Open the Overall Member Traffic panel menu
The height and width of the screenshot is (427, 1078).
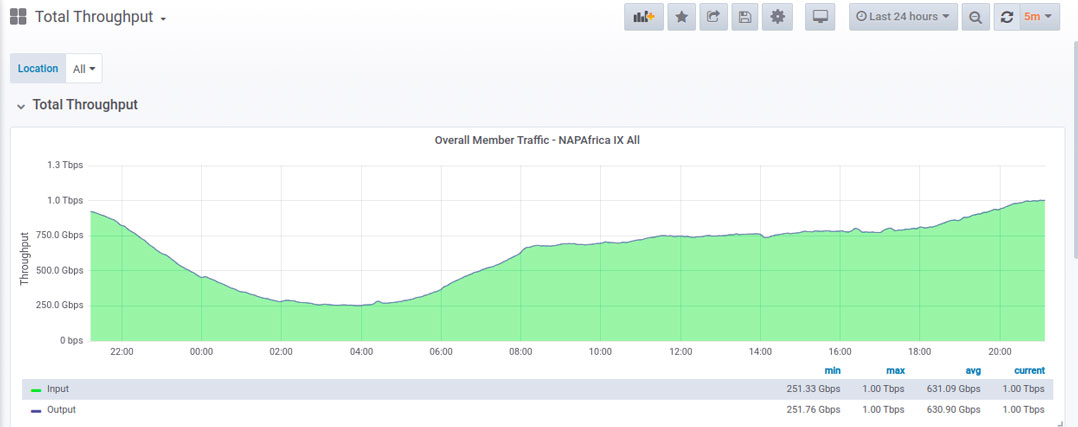pyautogui.click(x=537, y=140)
